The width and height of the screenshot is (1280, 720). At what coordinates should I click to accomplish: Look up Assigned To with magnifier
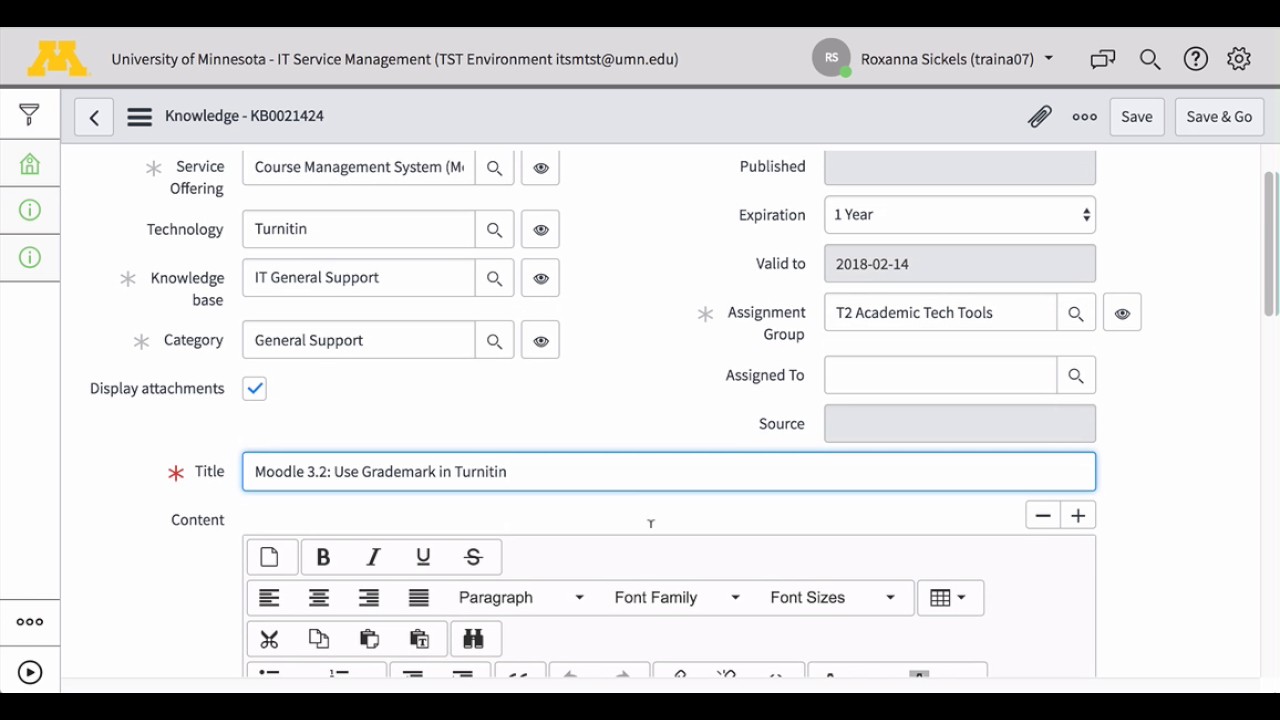point(1076,376)
